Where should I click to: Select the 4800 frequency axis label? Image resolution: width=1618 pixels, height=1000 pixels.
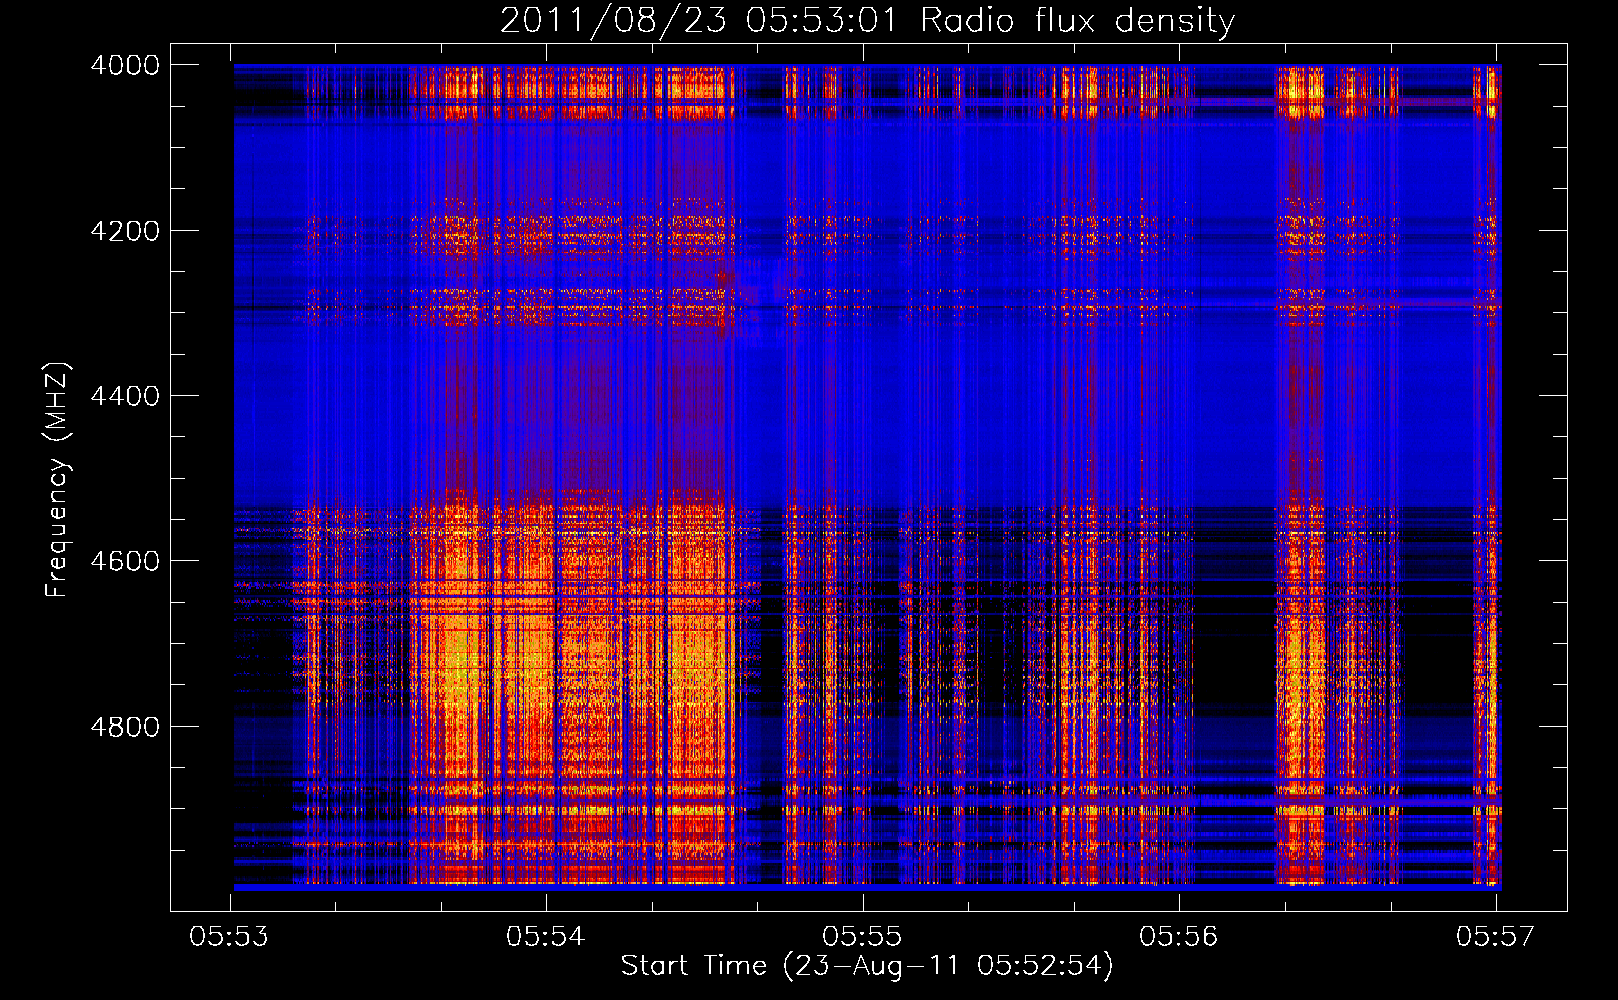[x=125, y=727]
